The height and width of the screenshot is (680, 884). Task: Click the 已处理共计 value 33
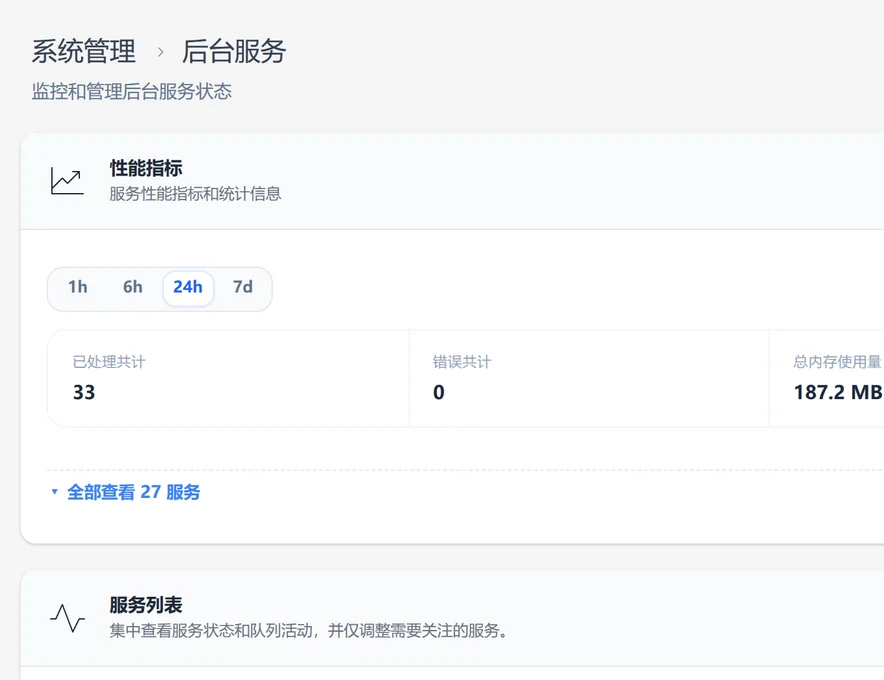tap(84, 392)
